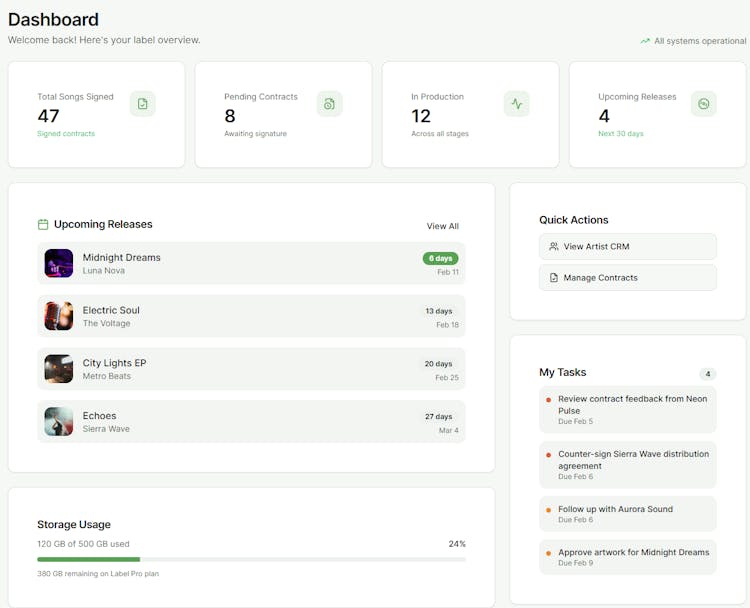Click the 6 days badge on Midnight Dreams
The width and height of the screenshot is (750, 608).
(x=440, y=258)
